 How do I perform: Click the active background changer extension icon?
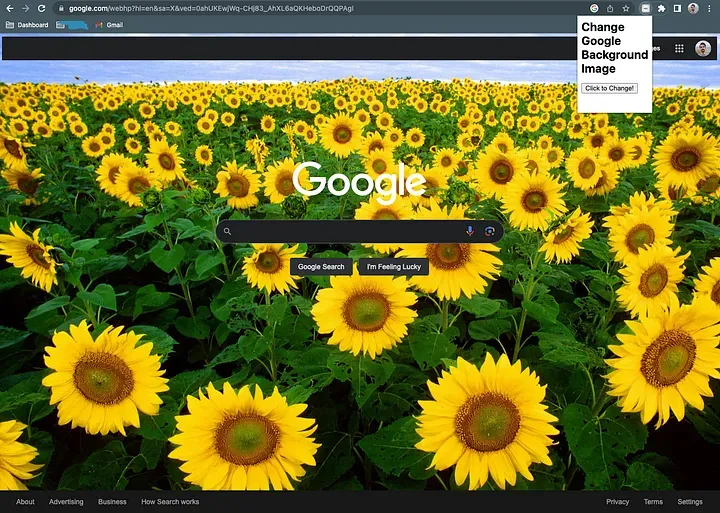click(645, 8)
